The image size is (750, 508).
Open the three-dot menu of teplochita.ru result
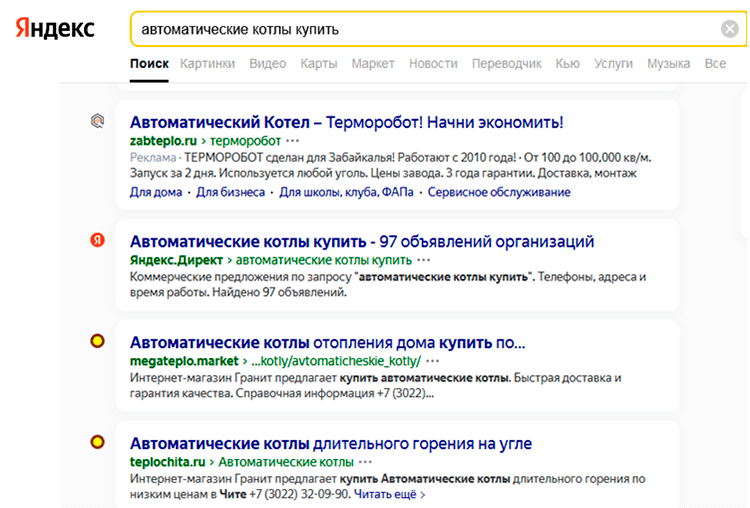[365, 462]
